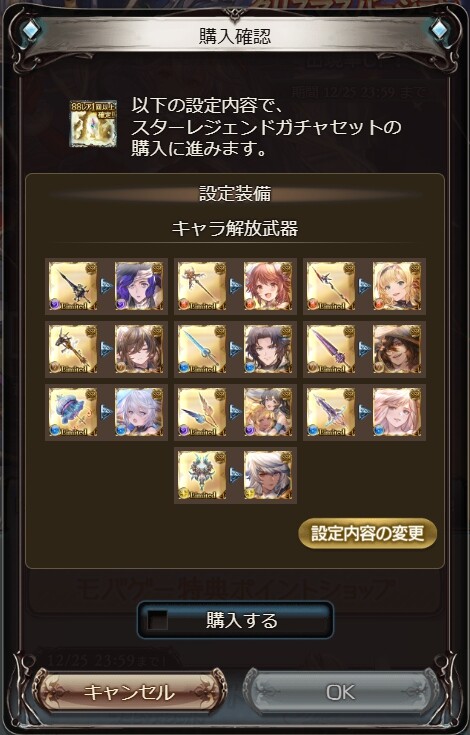Screen dimensions: 470x735
Task: Open the Star Legend gacha set thumbnail
Action: [x=93, y=124]
